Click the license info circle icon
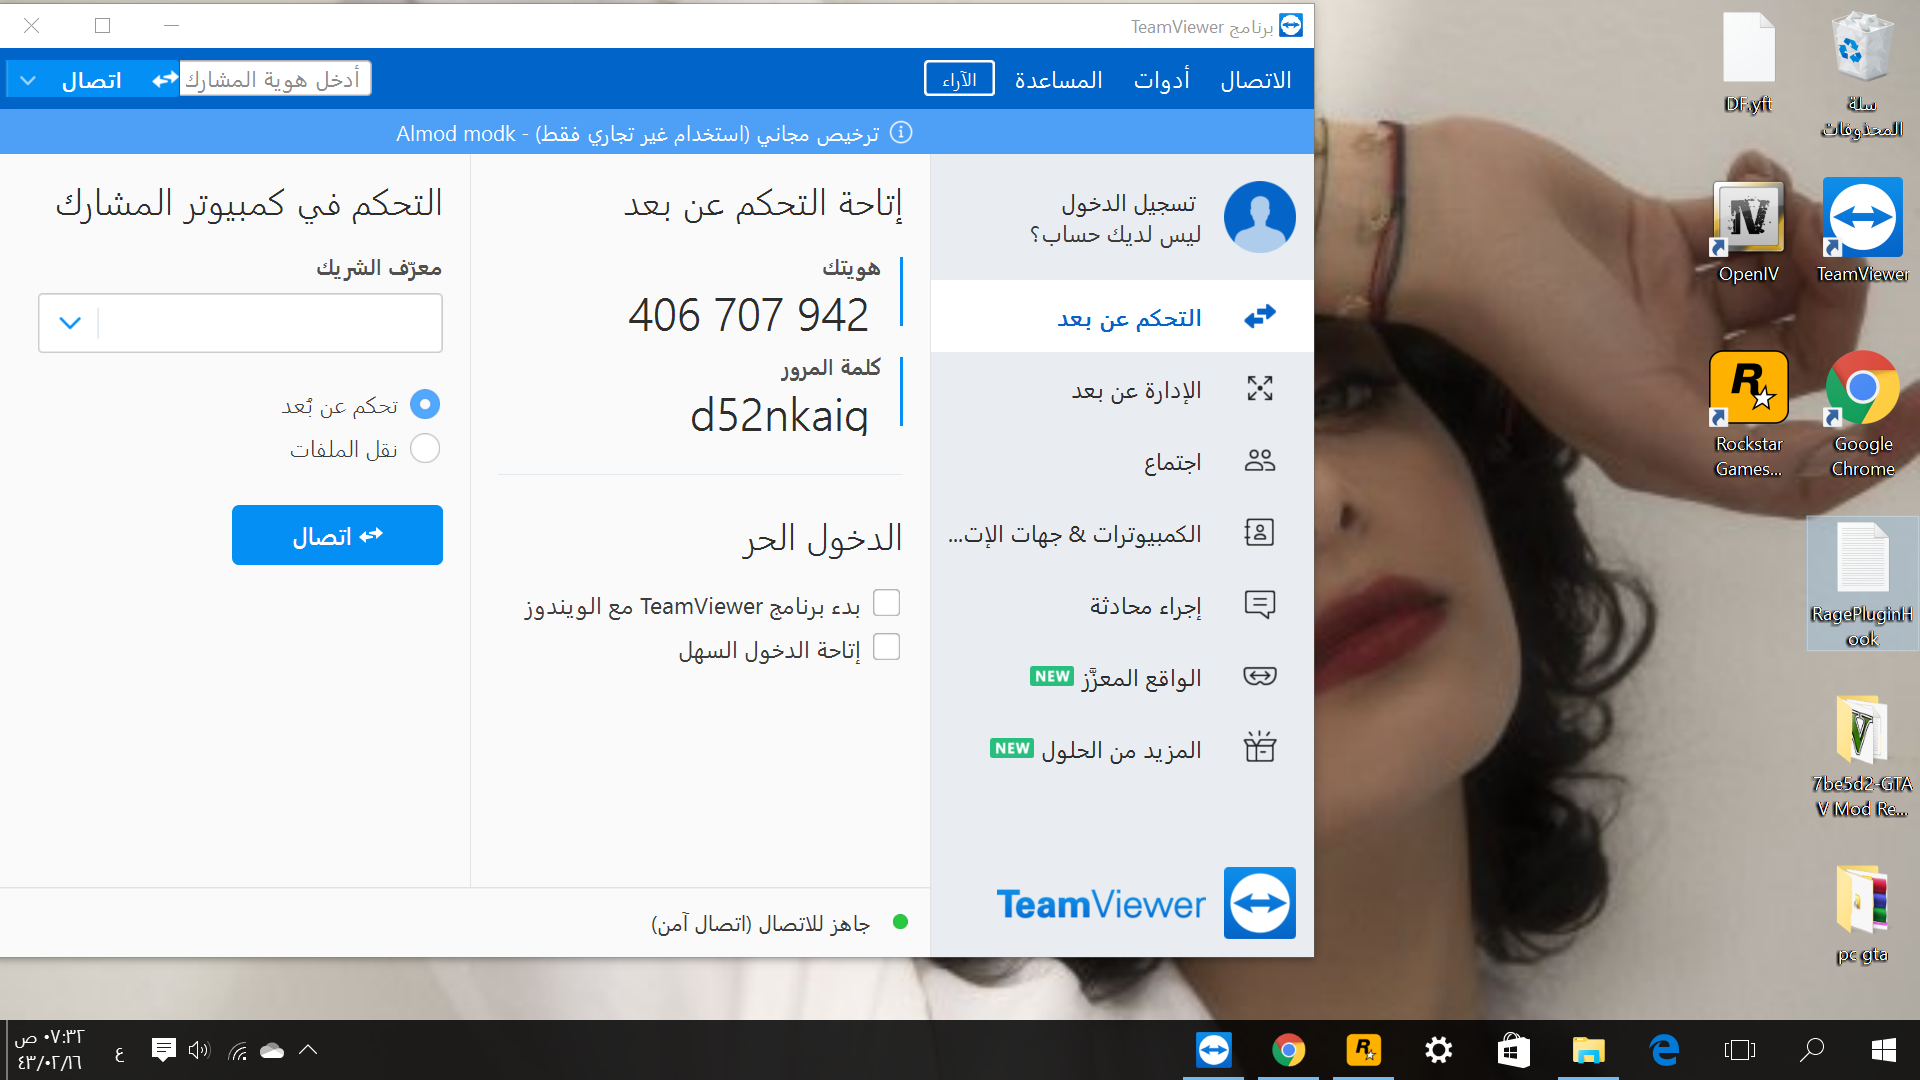This screenshot has height=1080, width=1920. (901, 133)
